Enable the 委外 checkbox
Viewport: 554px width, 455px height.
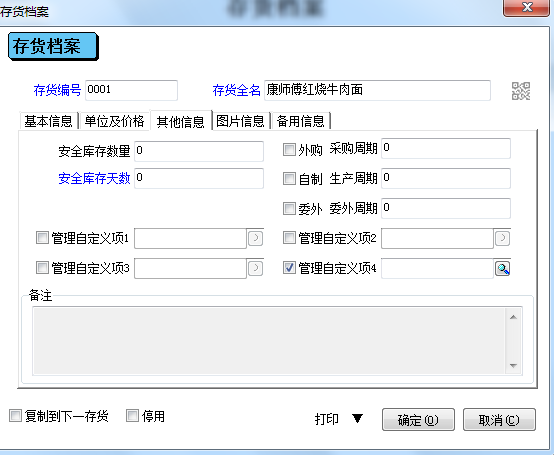click(289, 208)
